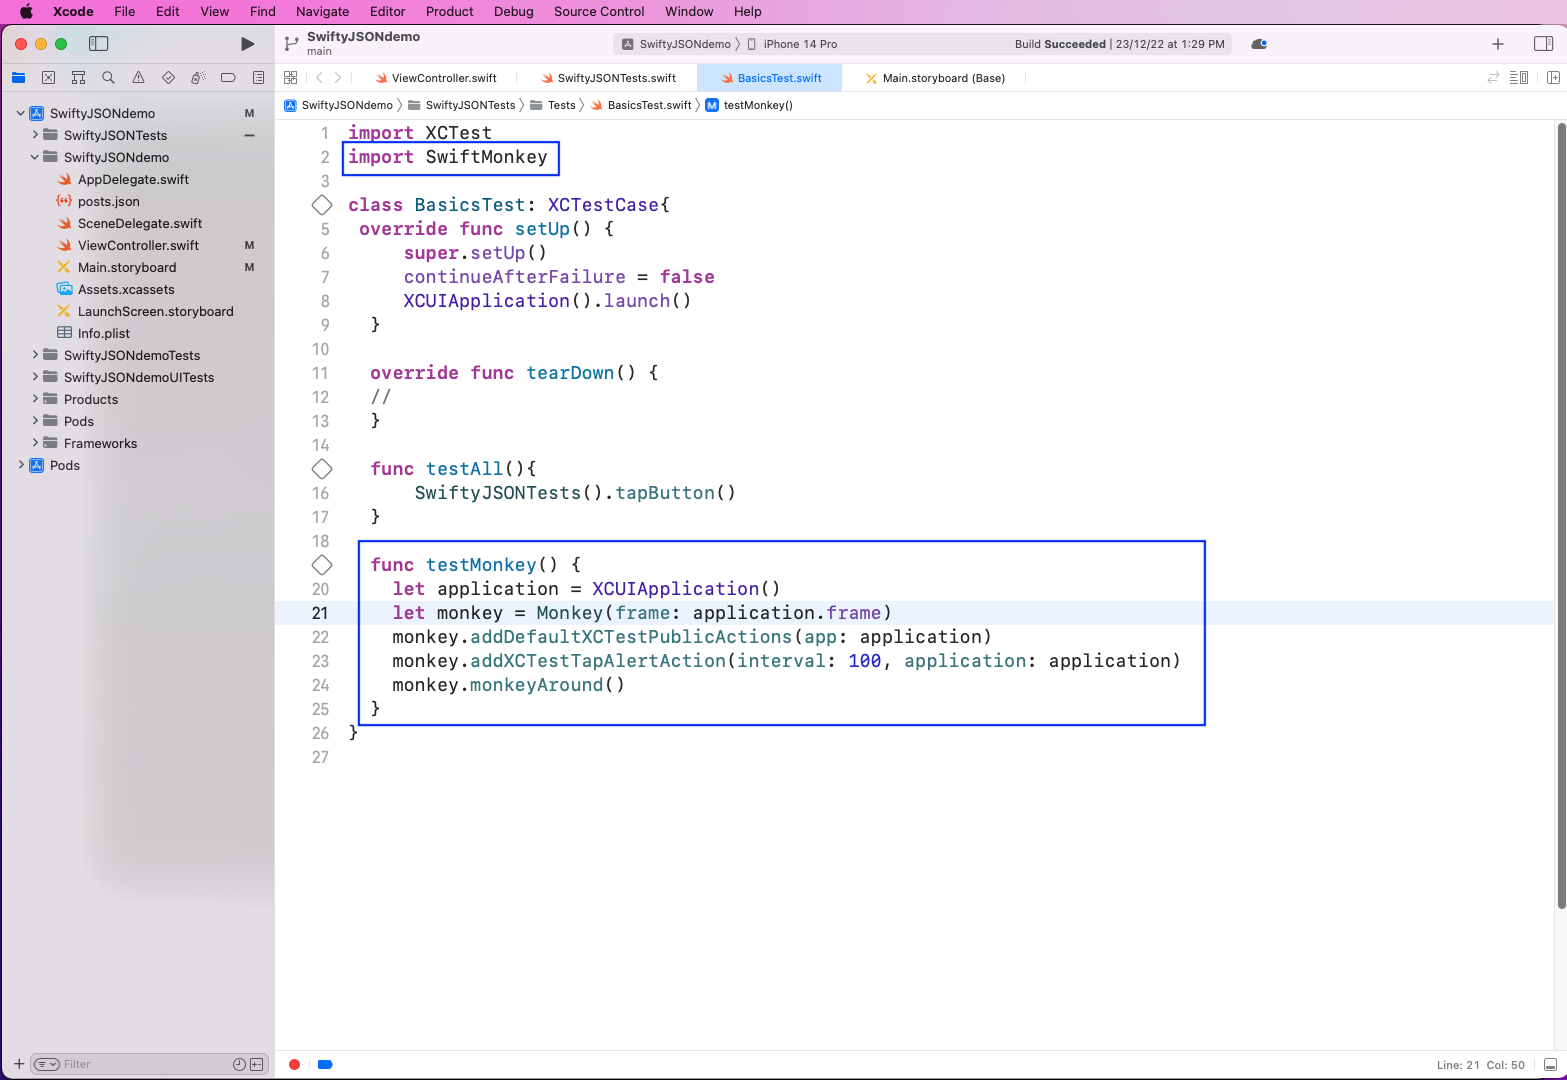Click the plus Library button
Screen dimensions: 1567x1080
1498,44
